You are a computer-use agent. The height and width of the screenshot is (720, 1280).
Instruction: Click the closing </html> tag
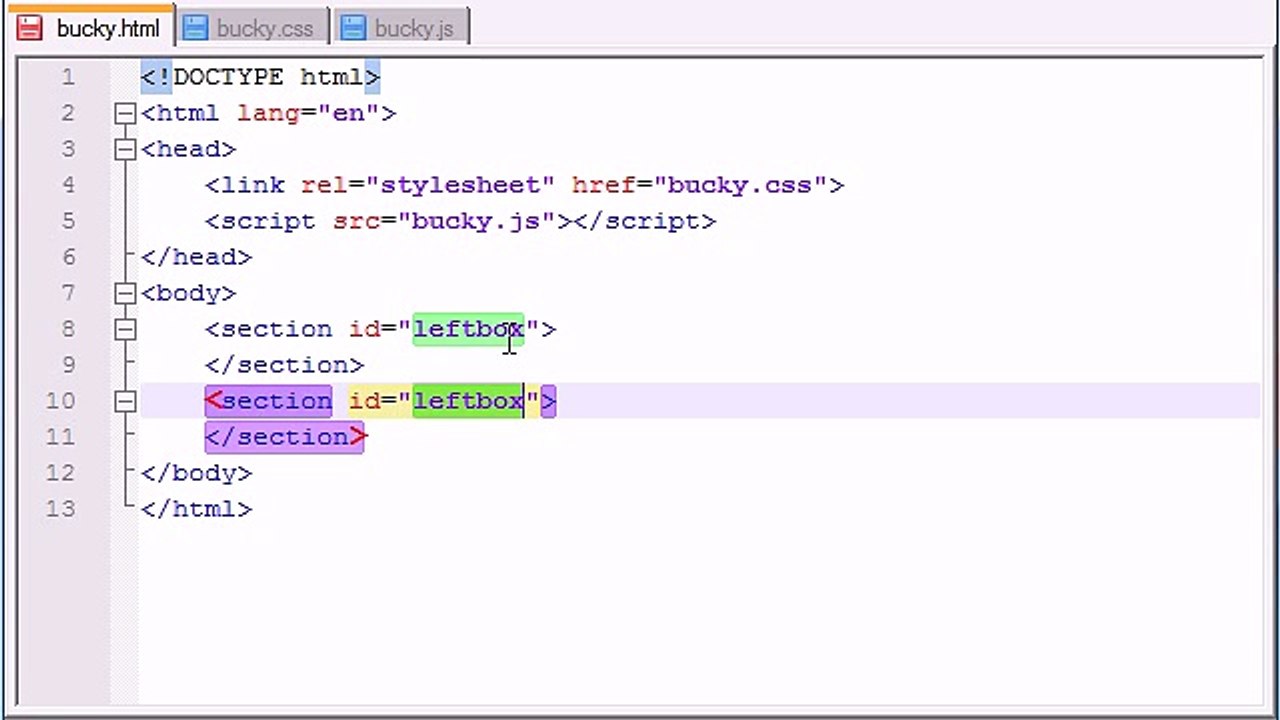point(197,509)
